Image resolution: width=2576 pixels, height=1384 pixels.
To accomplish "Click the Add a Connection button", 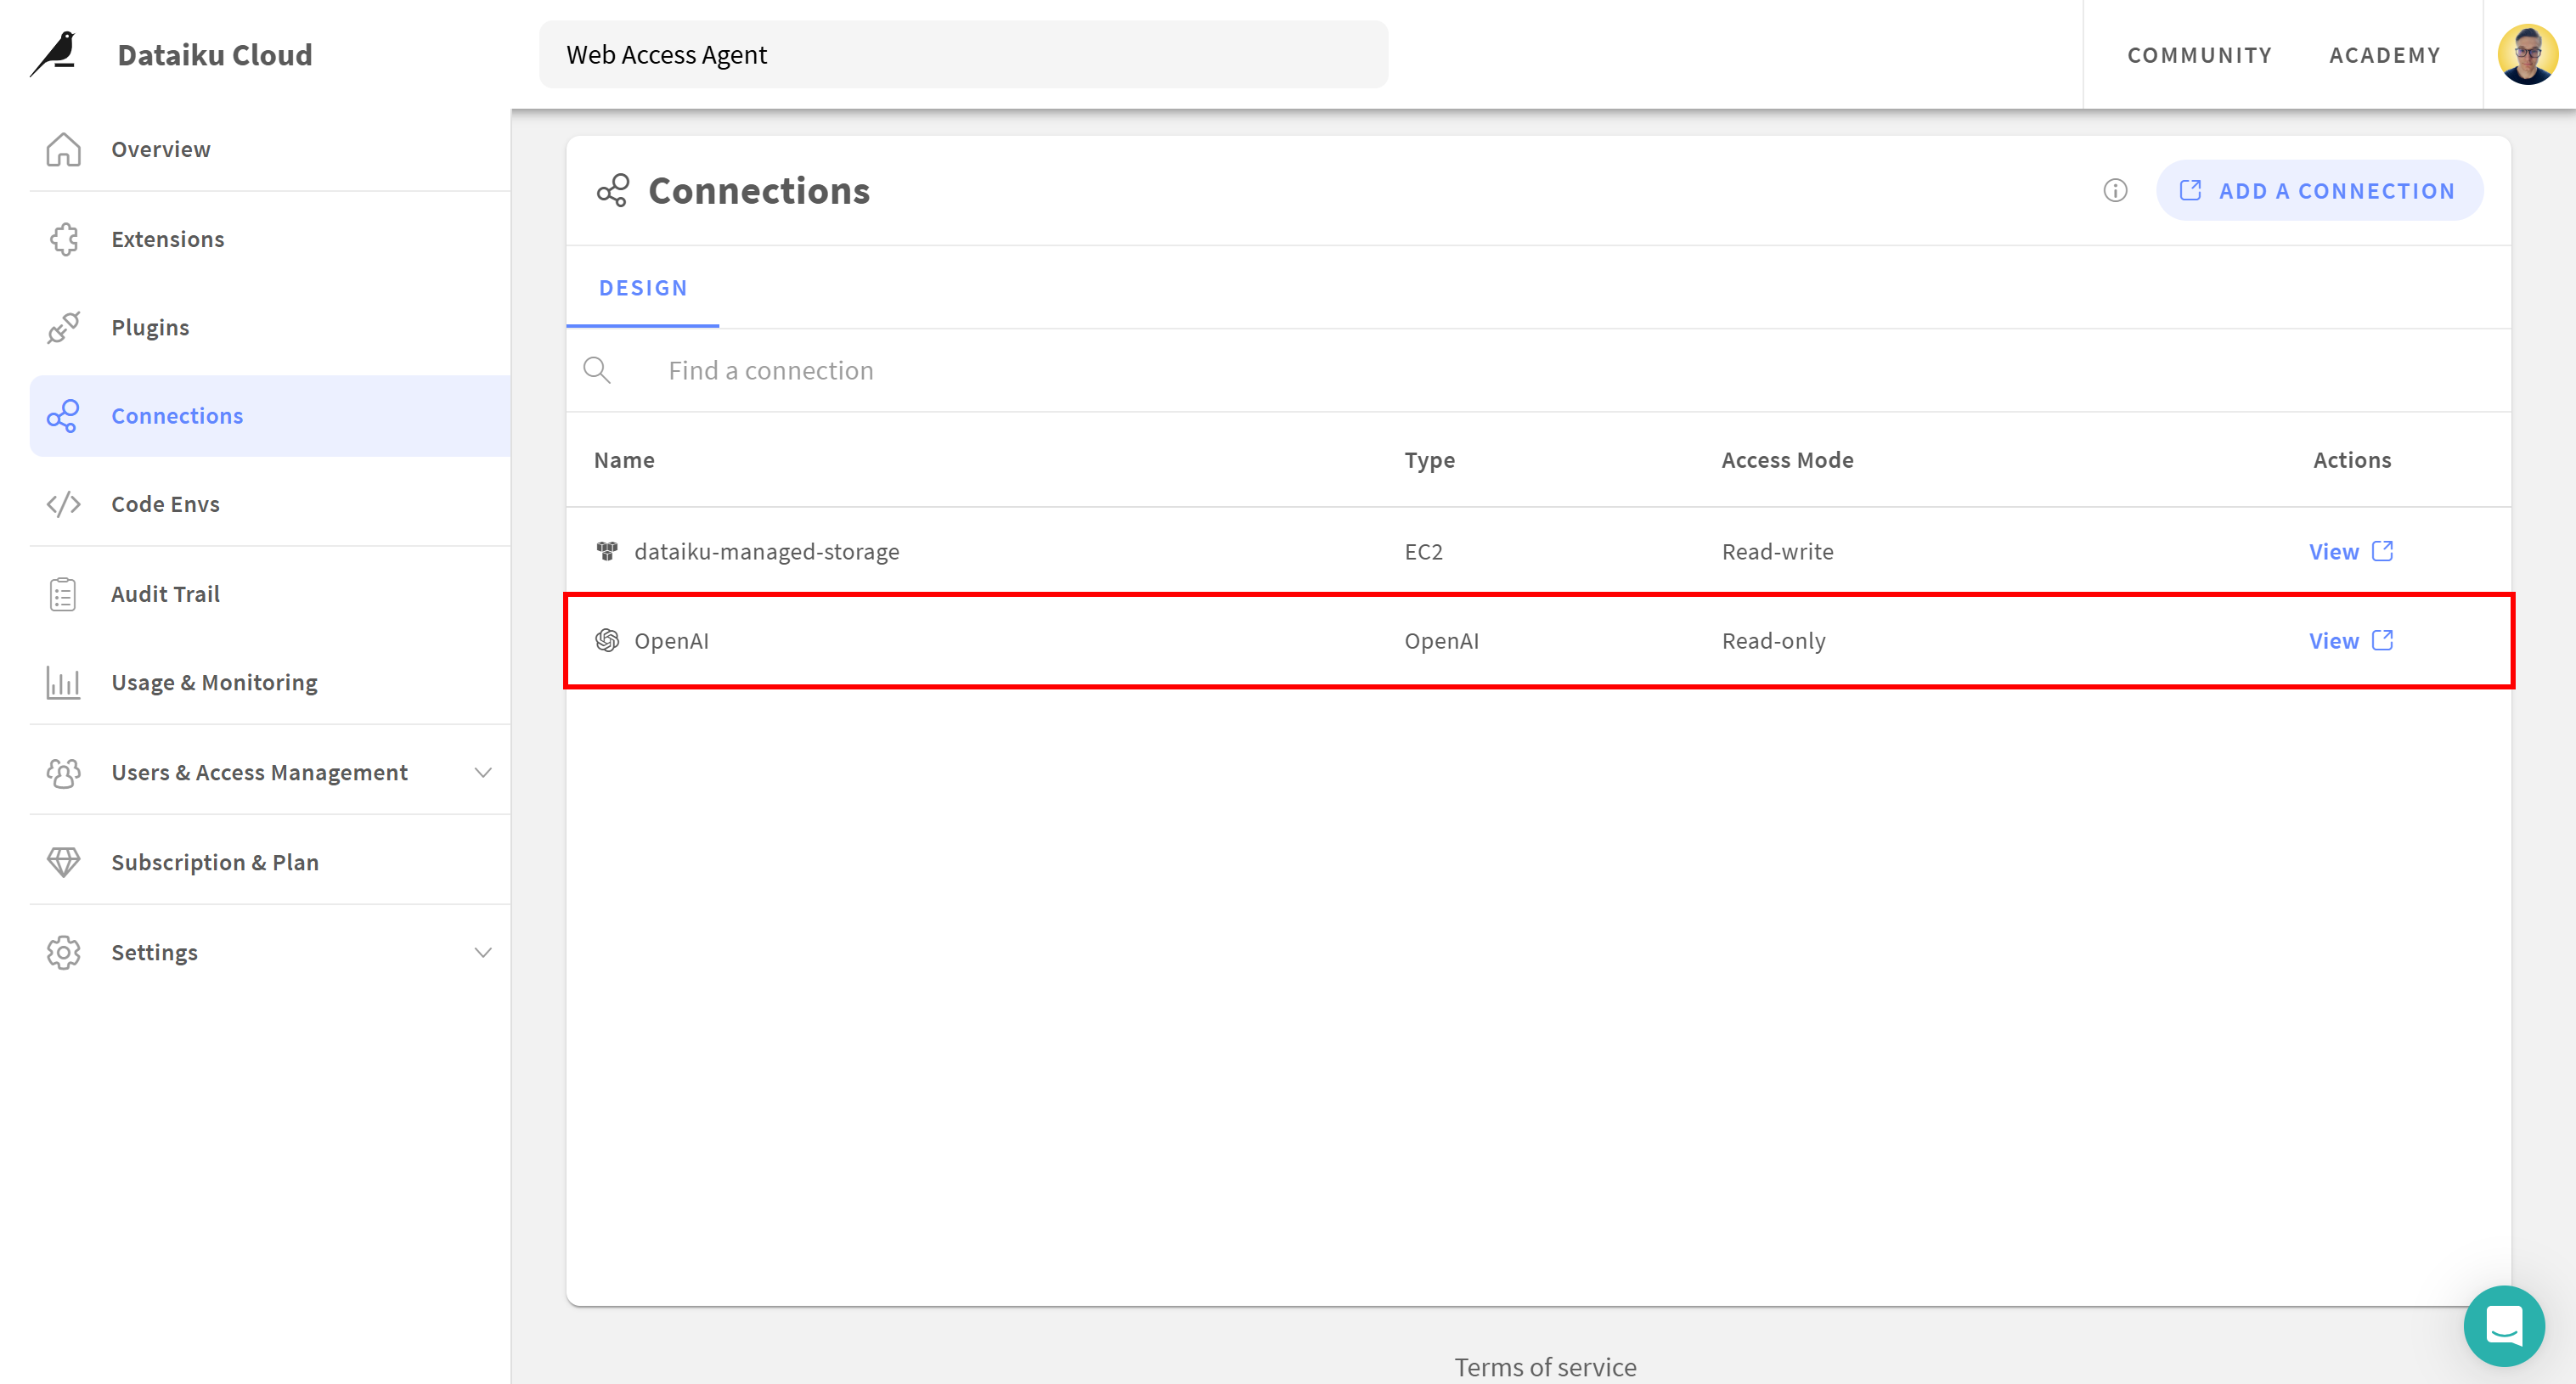I will point(2319,190).
